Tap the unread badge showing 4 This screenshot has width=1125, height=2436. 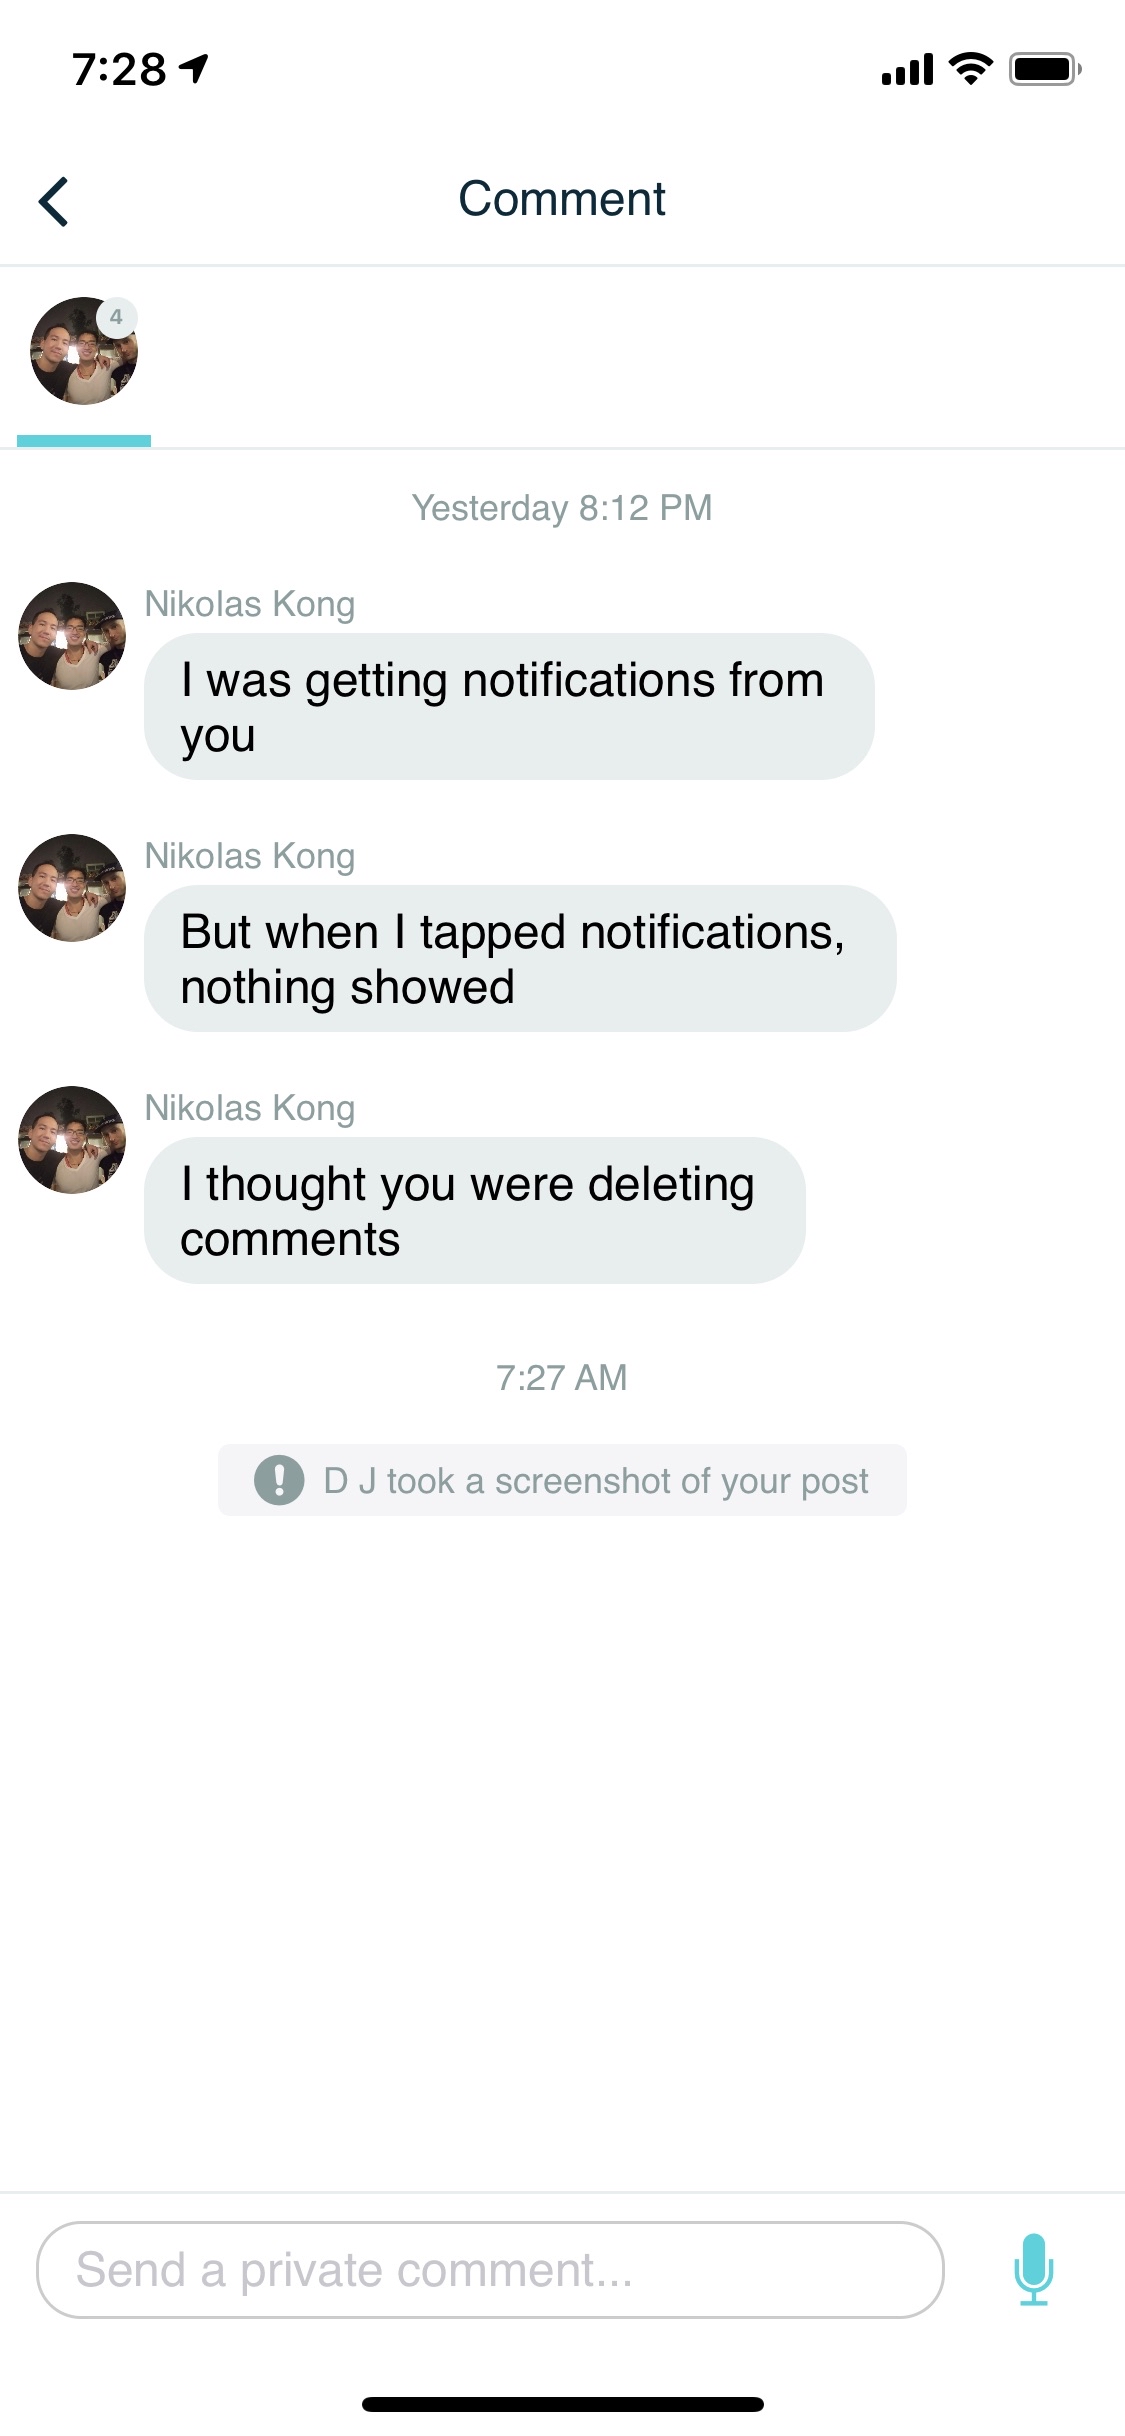(x=116, y=317)
